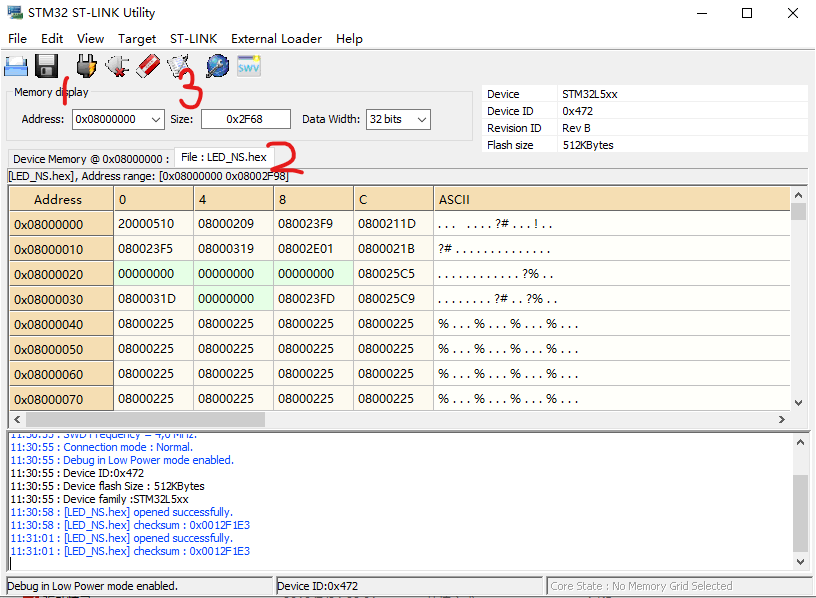The image size is (816, 598).
Task: Select the cell containing 080025C9
Action: pyautogui.click(x=393, y=299)
